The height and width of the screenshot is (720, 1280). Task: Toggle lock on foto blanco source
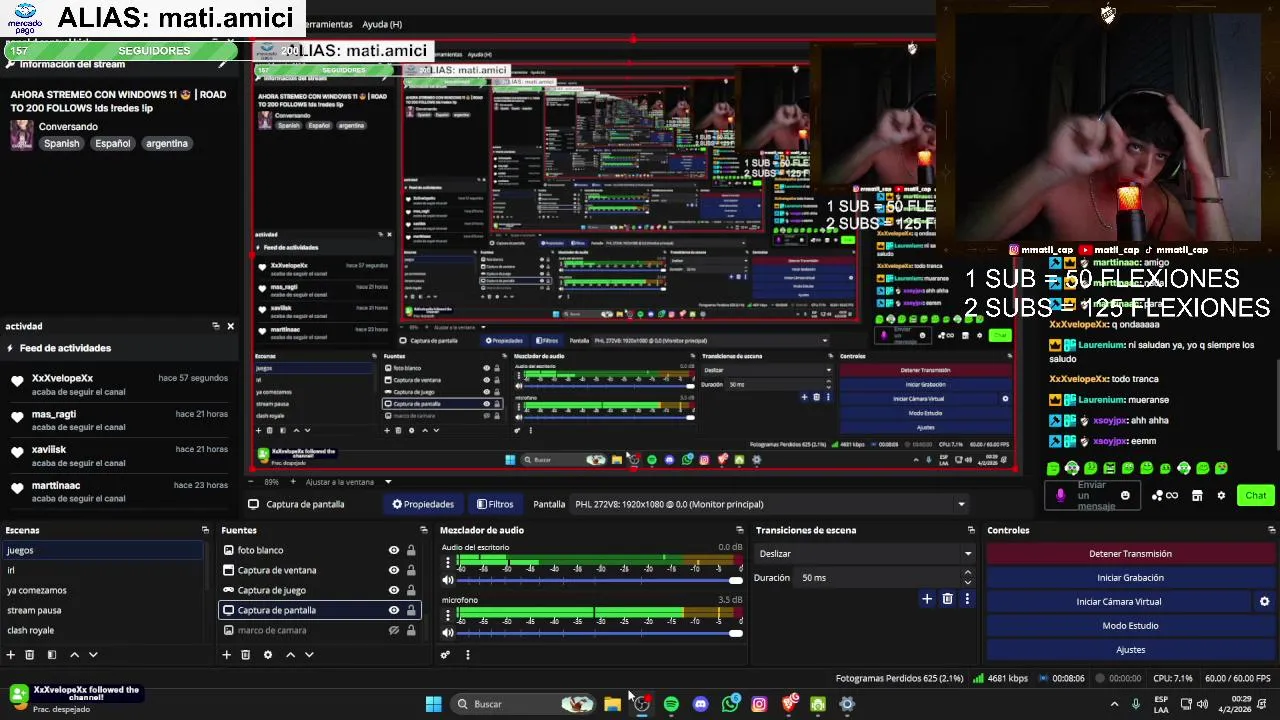(x=411, y=550)
